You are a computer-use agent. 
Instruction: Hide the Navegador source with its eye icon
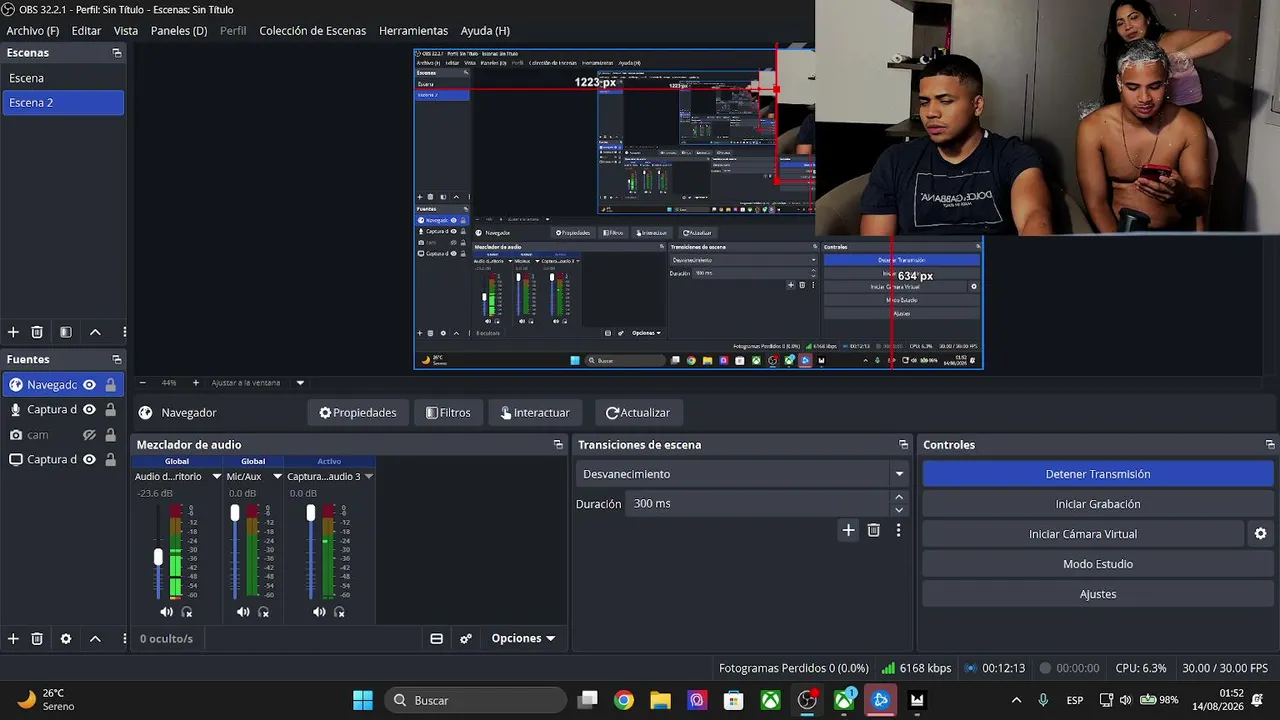click(89, 385)
